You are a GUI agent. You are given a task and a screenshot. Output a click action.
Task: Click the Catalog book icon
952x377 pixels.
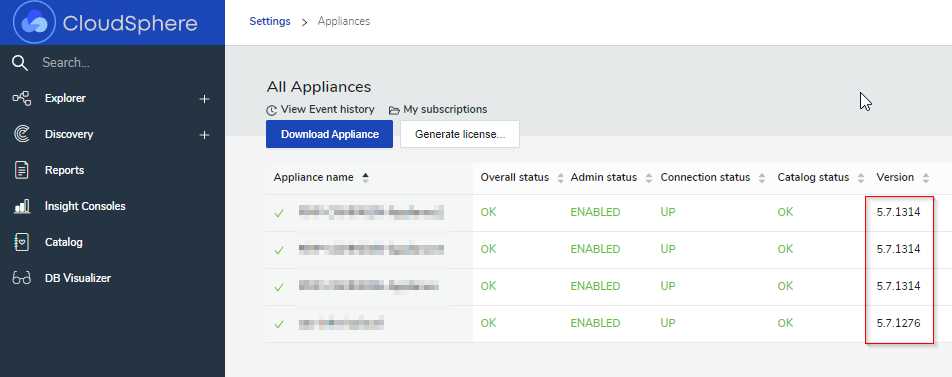tap(21, 242)
